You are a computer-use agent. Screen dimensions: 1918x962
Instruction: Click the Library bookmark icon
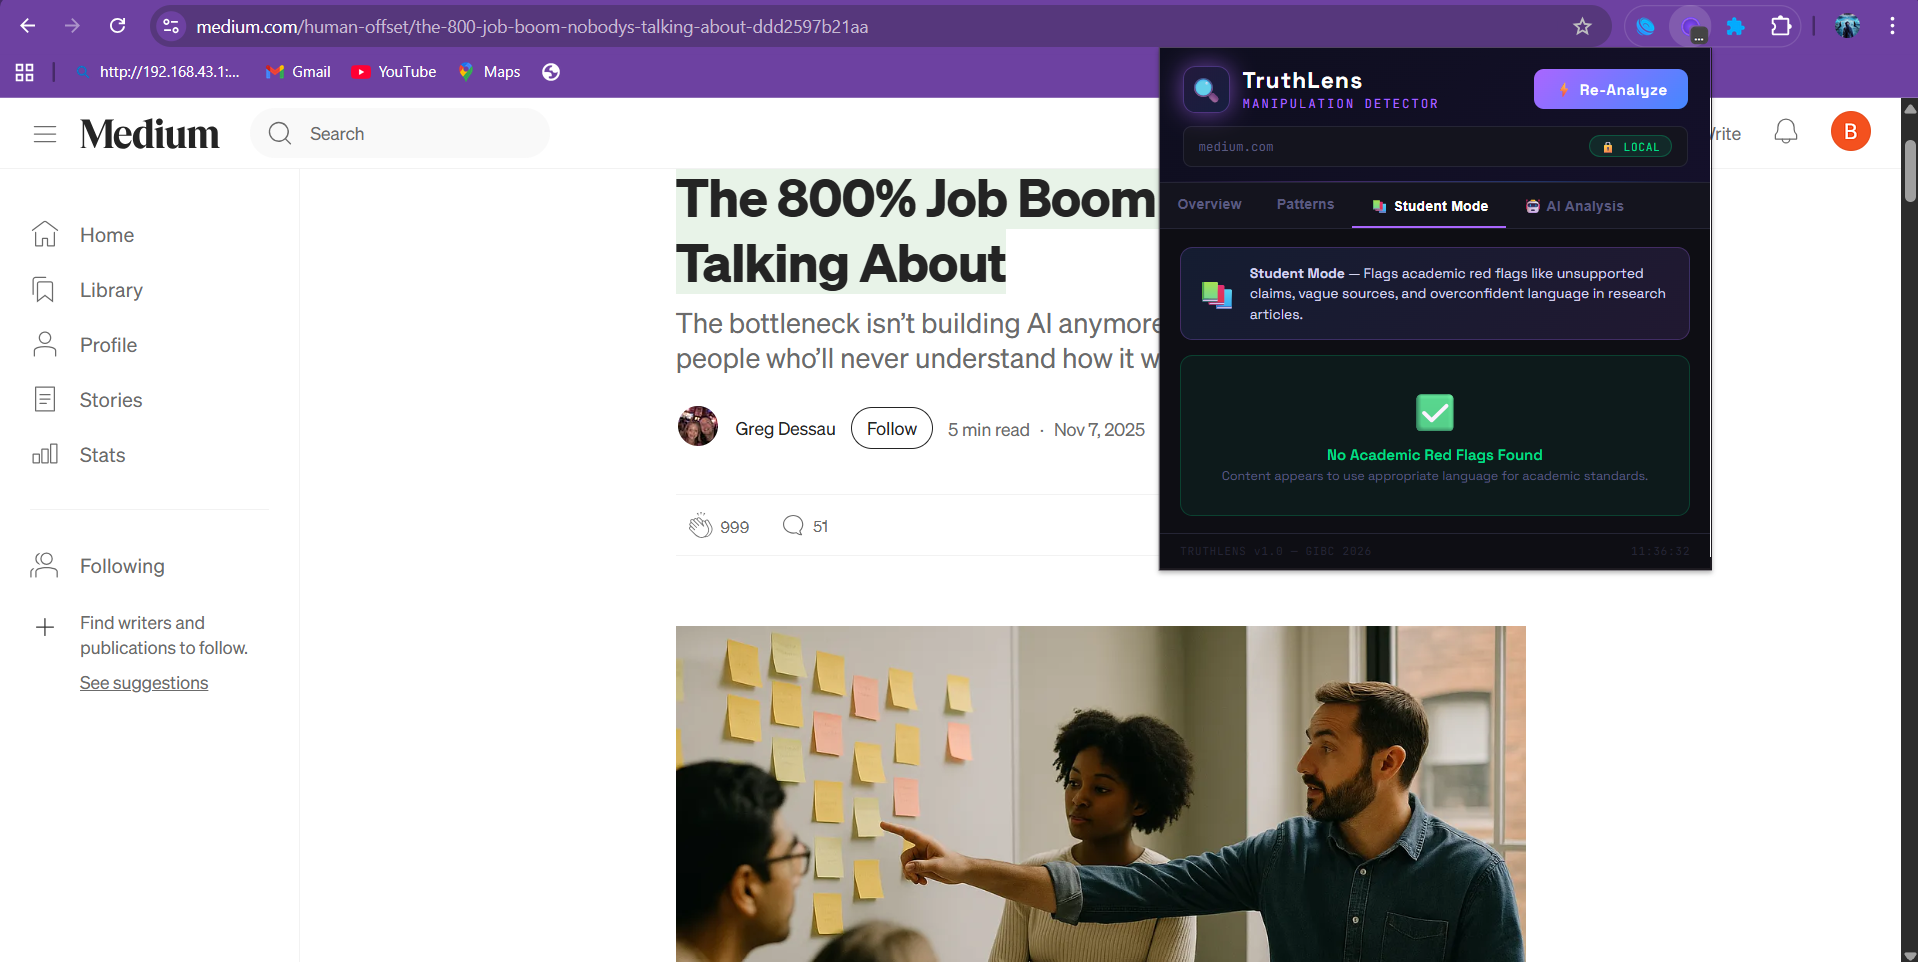coord(44,290)
